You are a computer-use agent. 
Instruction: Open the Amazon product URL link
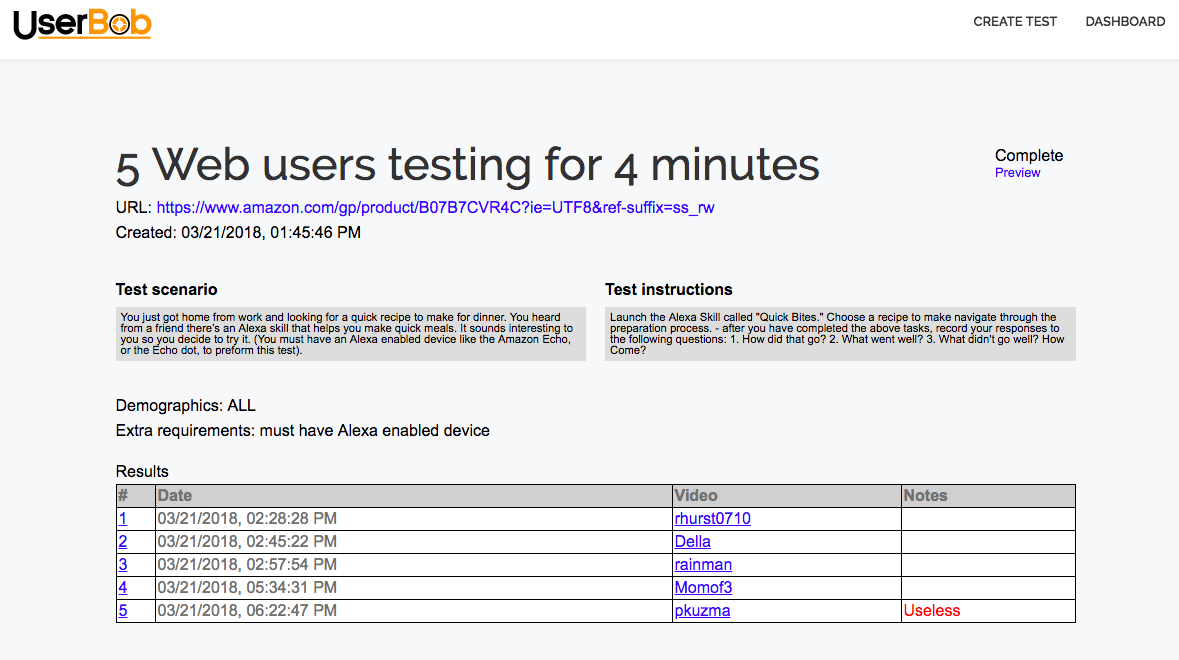tap(435, 208)
